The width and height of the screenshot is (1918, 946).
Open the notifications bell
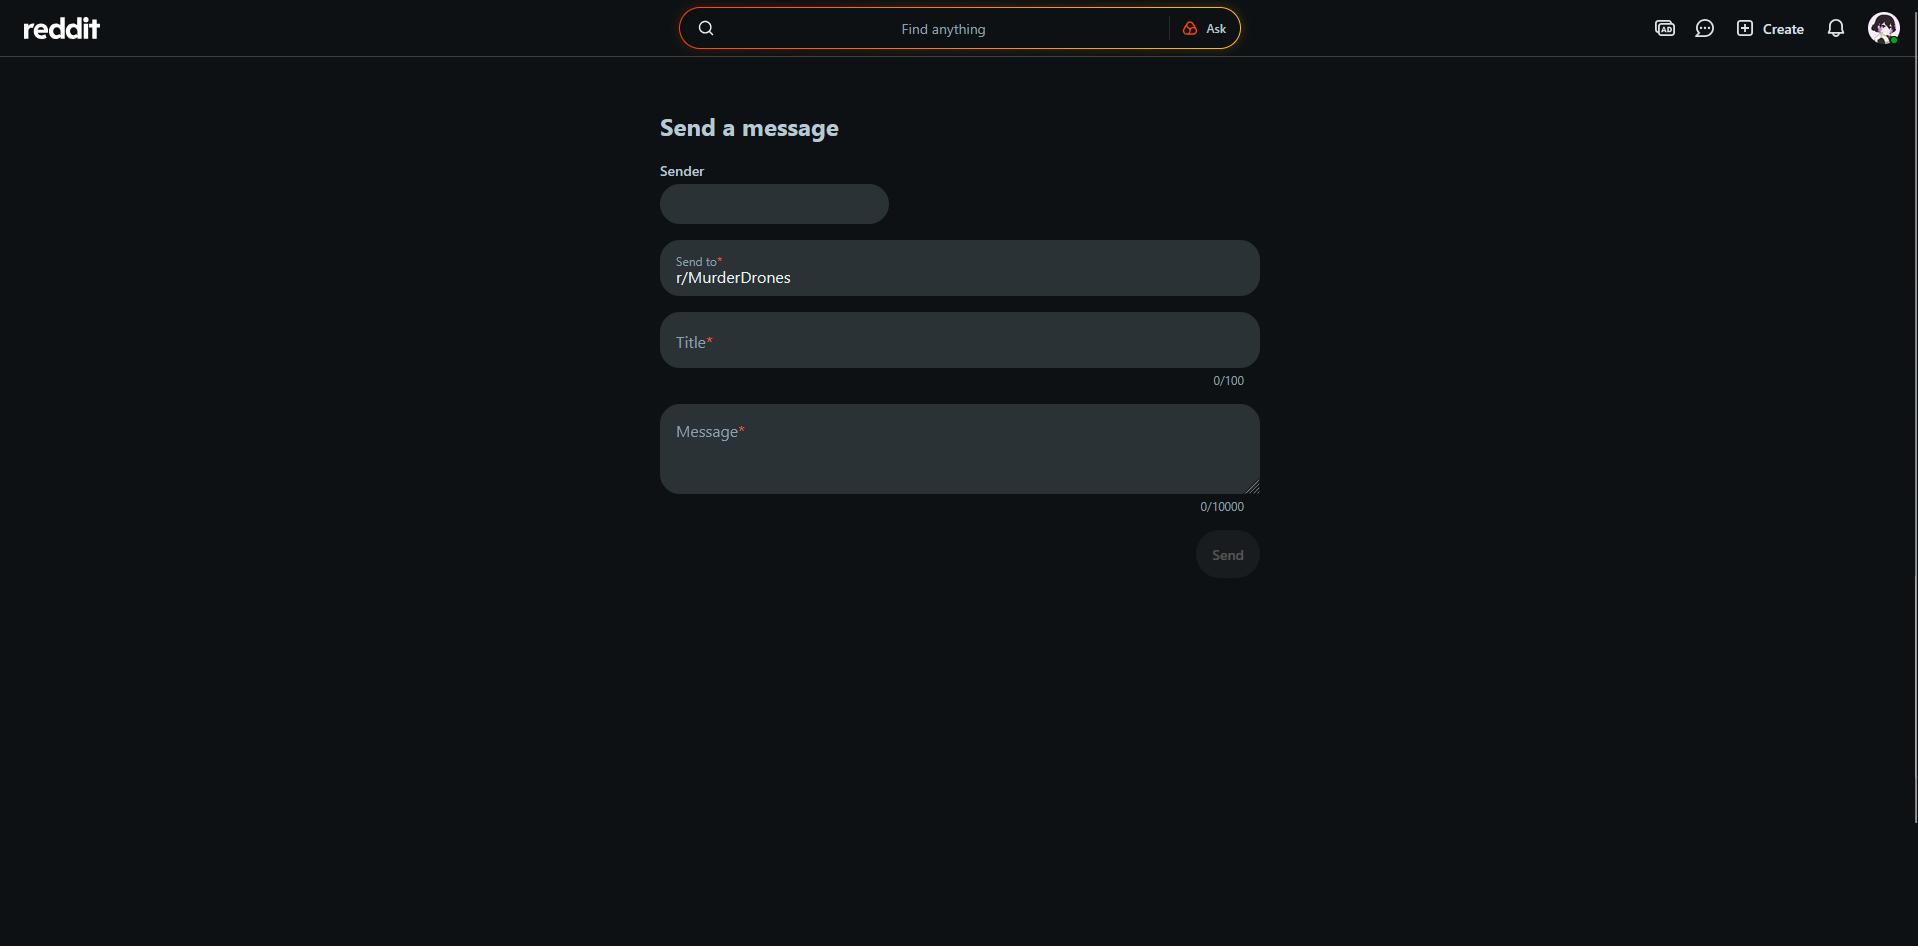click(x=1836, y=28)
